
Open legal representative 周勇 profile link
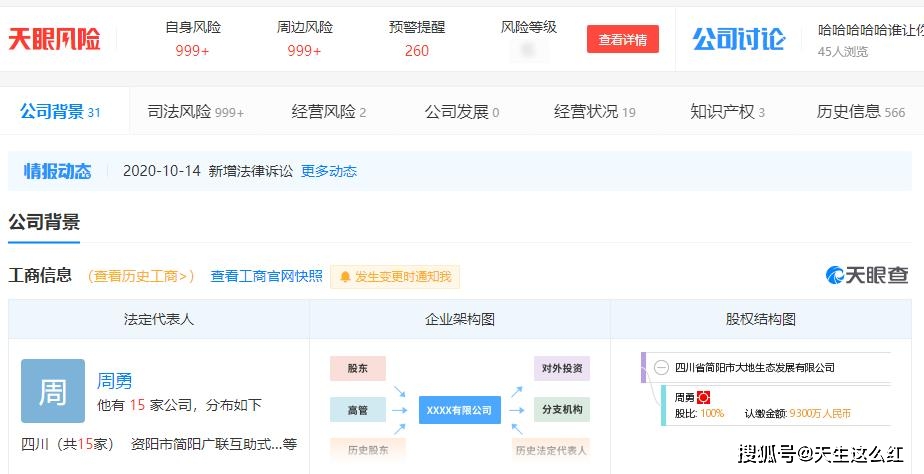[x=114, y=381]
